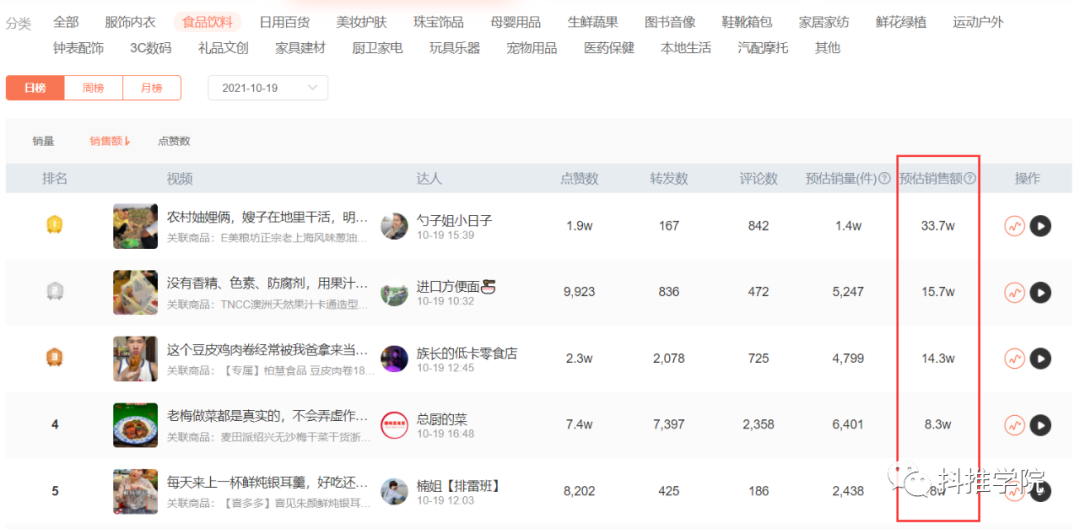Open 楠姐【排雷班】 avatar
1080x529 pixels.
[395, 492]
